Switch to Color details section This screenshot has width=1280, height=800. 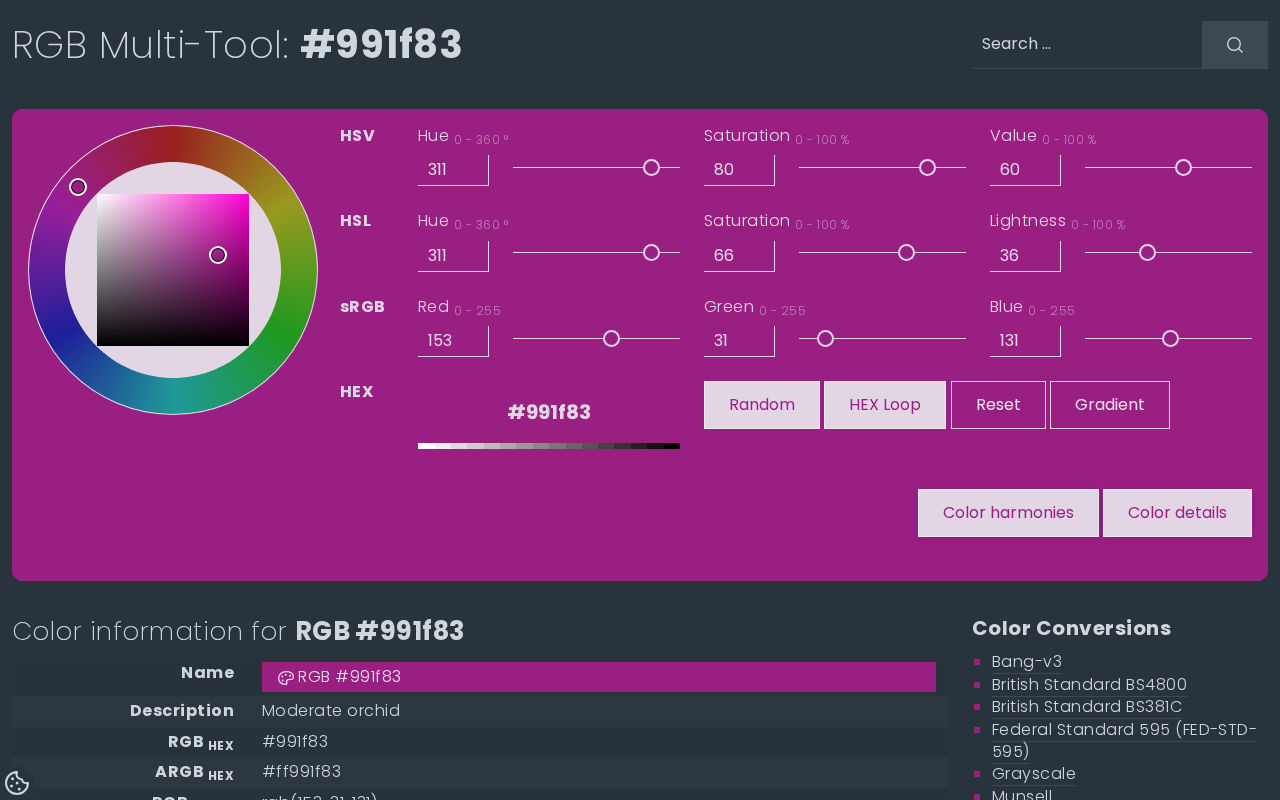(x=1176, y=513)
